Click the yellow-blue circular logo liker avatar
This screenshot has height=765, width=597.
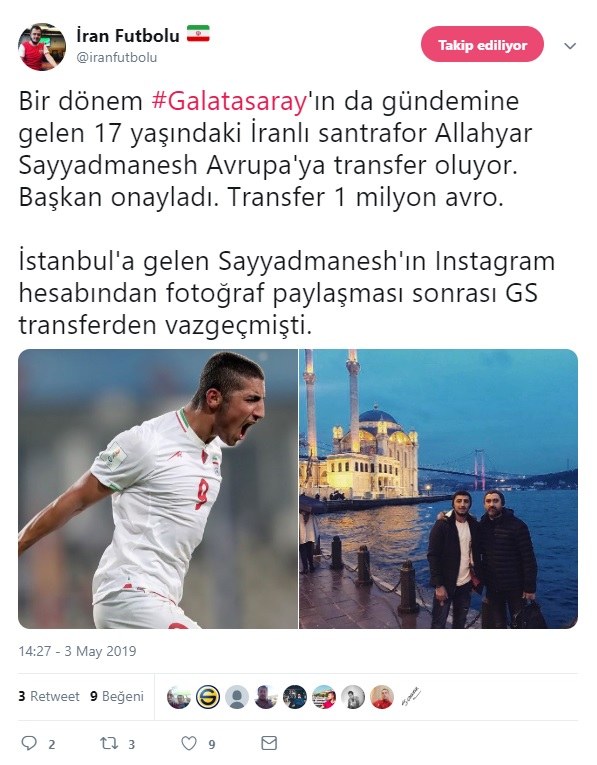pos(208,697)
